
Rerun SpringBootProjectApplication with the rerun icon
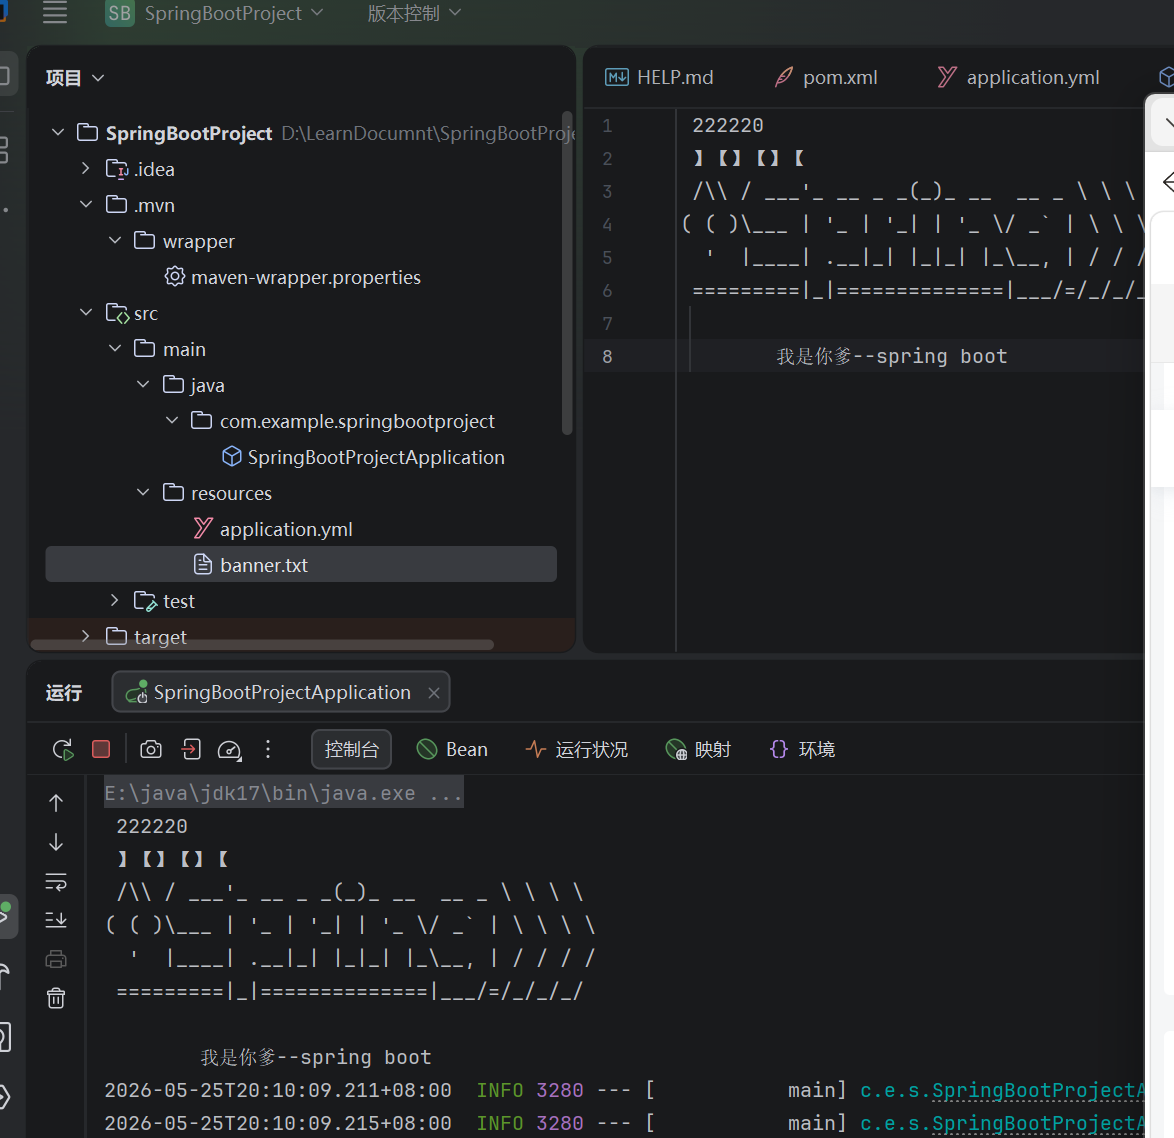coord(63,749)
